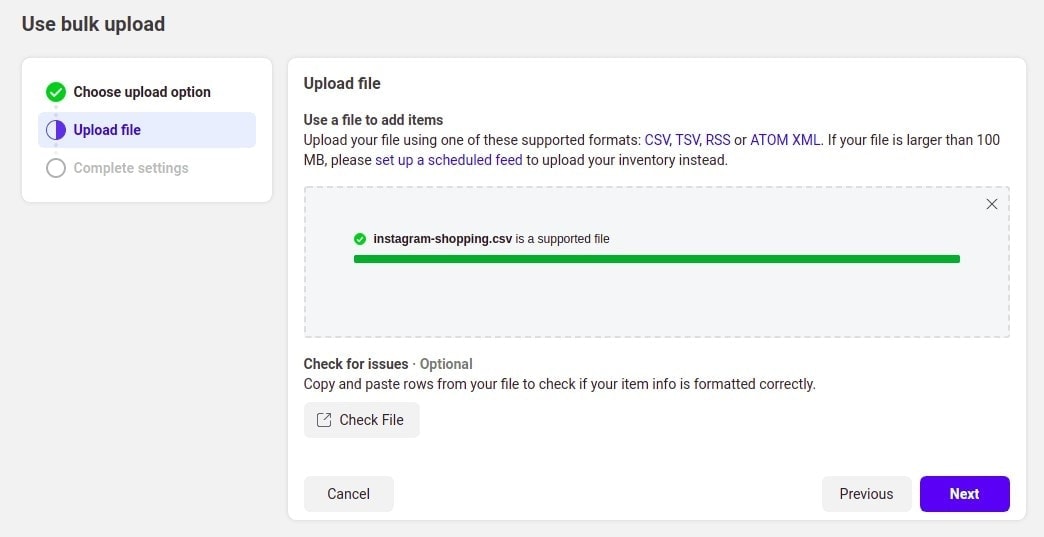Open the CSV format link
Screen dimensions: 1044x537
click(x=657, y=140)
